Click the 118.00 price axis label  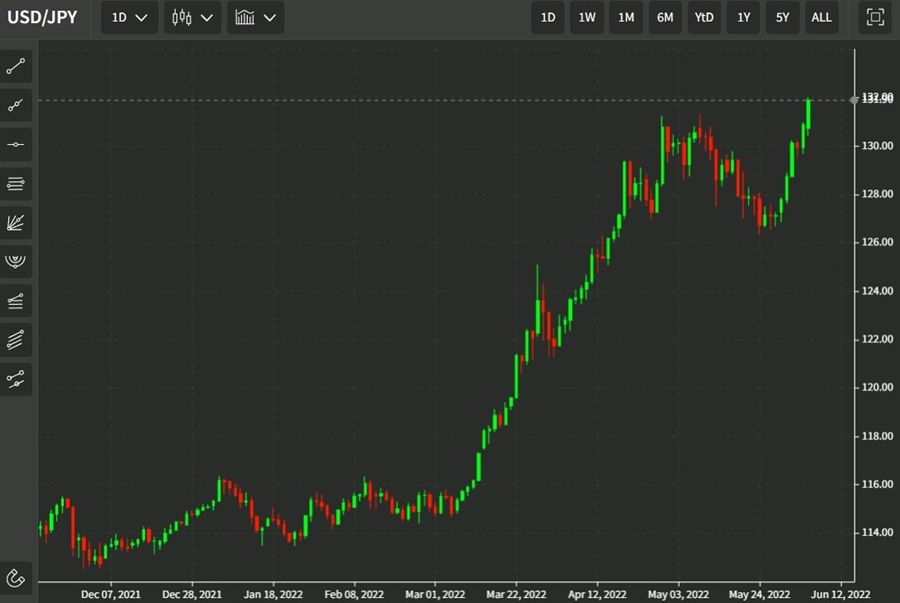point(877,436)
